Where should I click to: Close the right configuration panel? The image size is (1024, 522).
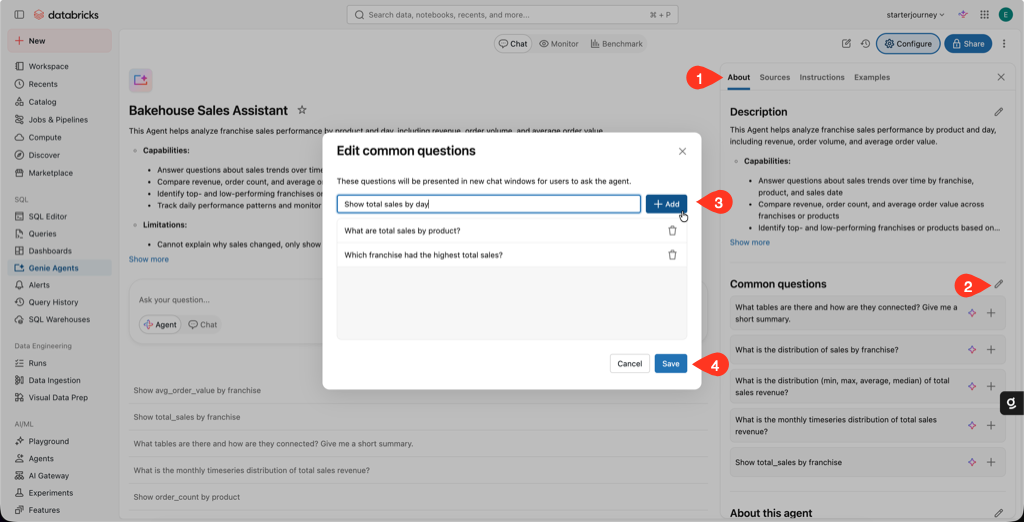tap(1001, 77)
